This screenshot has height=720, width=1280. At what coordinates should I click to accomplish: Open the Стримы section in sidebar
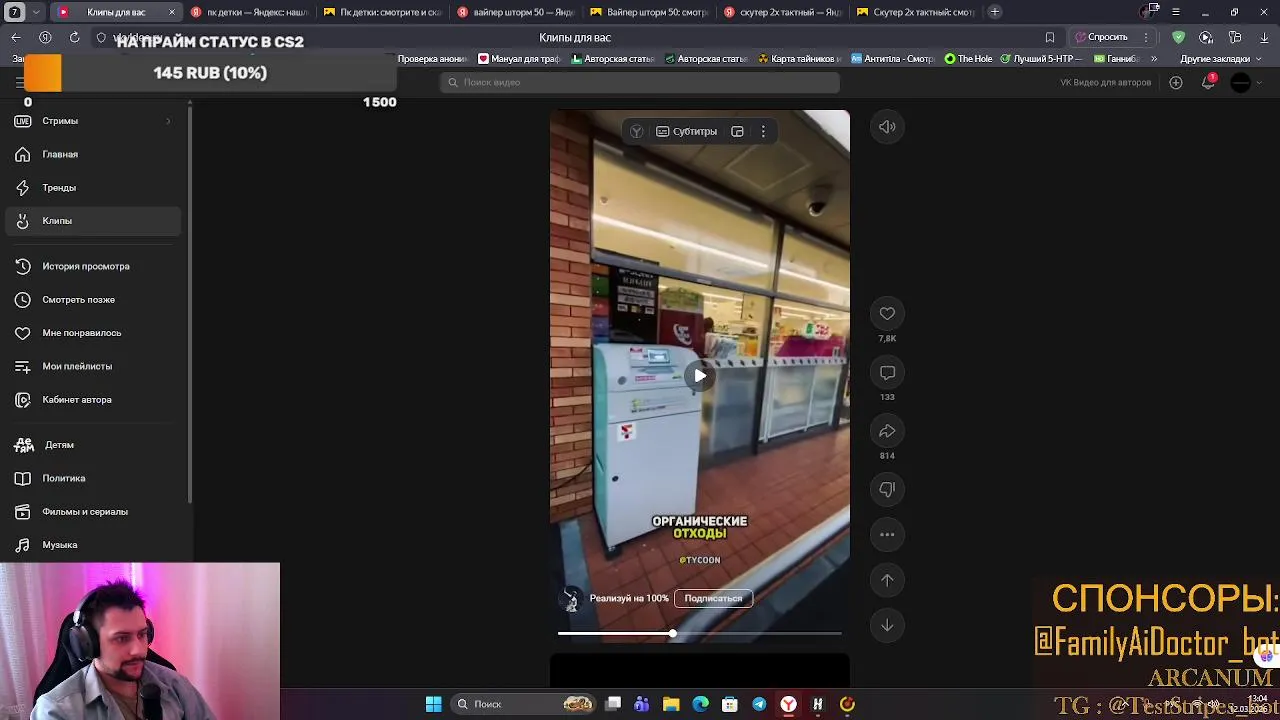(60, 121)
